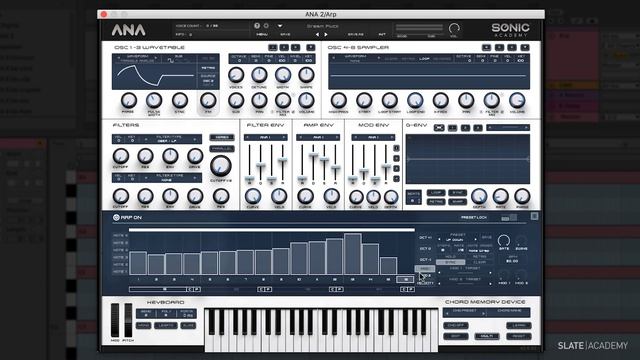The height and width of the screenshot is (360, 640).
Task: Adjust the VOICES knob
Action: (x=236, y=75)
